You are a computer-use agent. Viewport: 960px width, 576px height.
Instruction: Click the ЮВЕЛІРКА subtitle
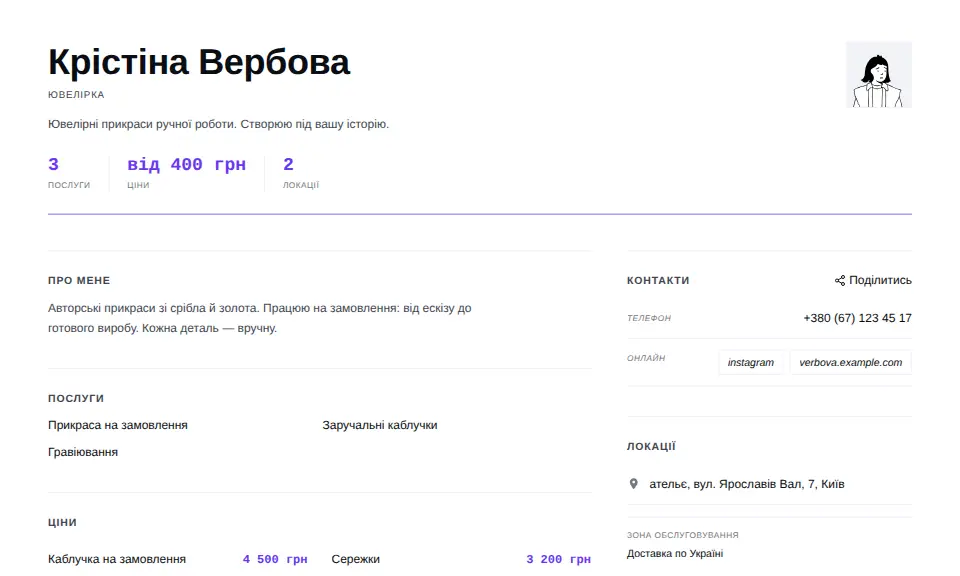pyautogui.click(x=76, y=94)
